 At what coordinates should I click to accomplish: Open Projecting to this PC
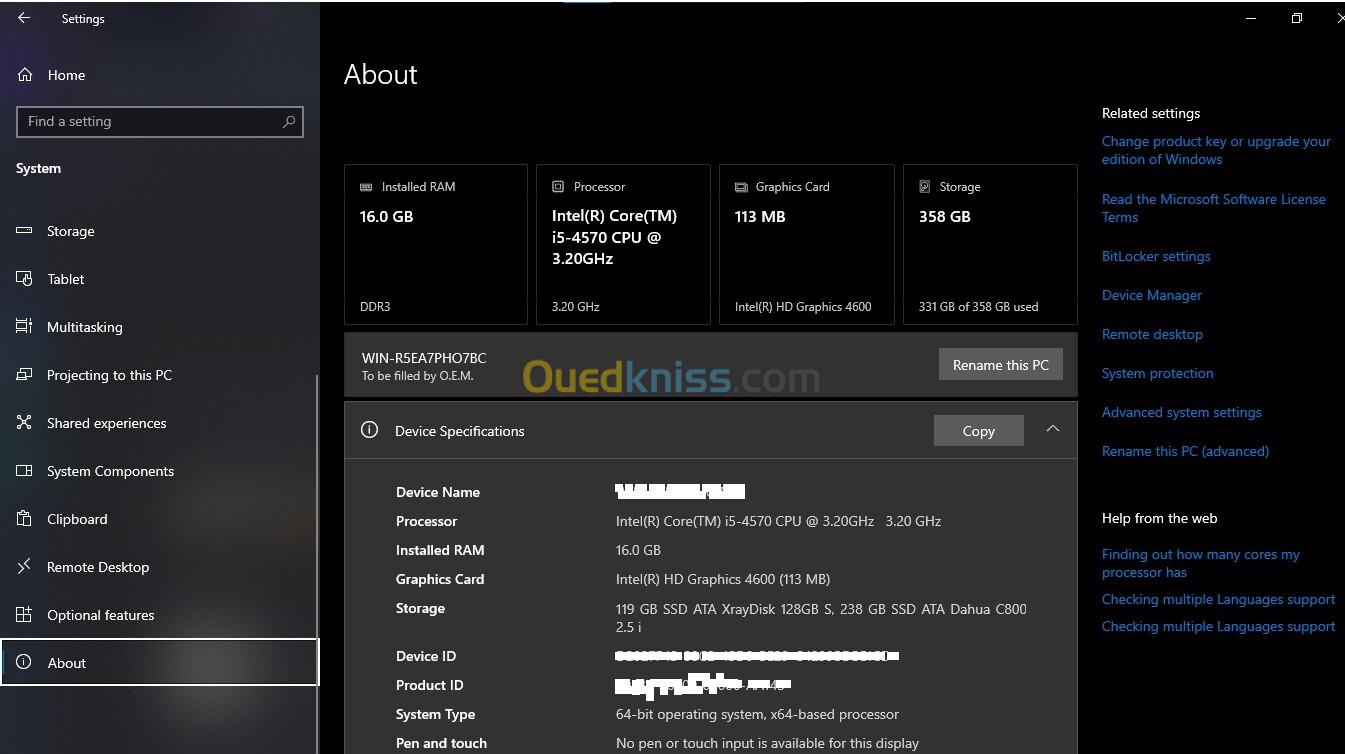109,375
